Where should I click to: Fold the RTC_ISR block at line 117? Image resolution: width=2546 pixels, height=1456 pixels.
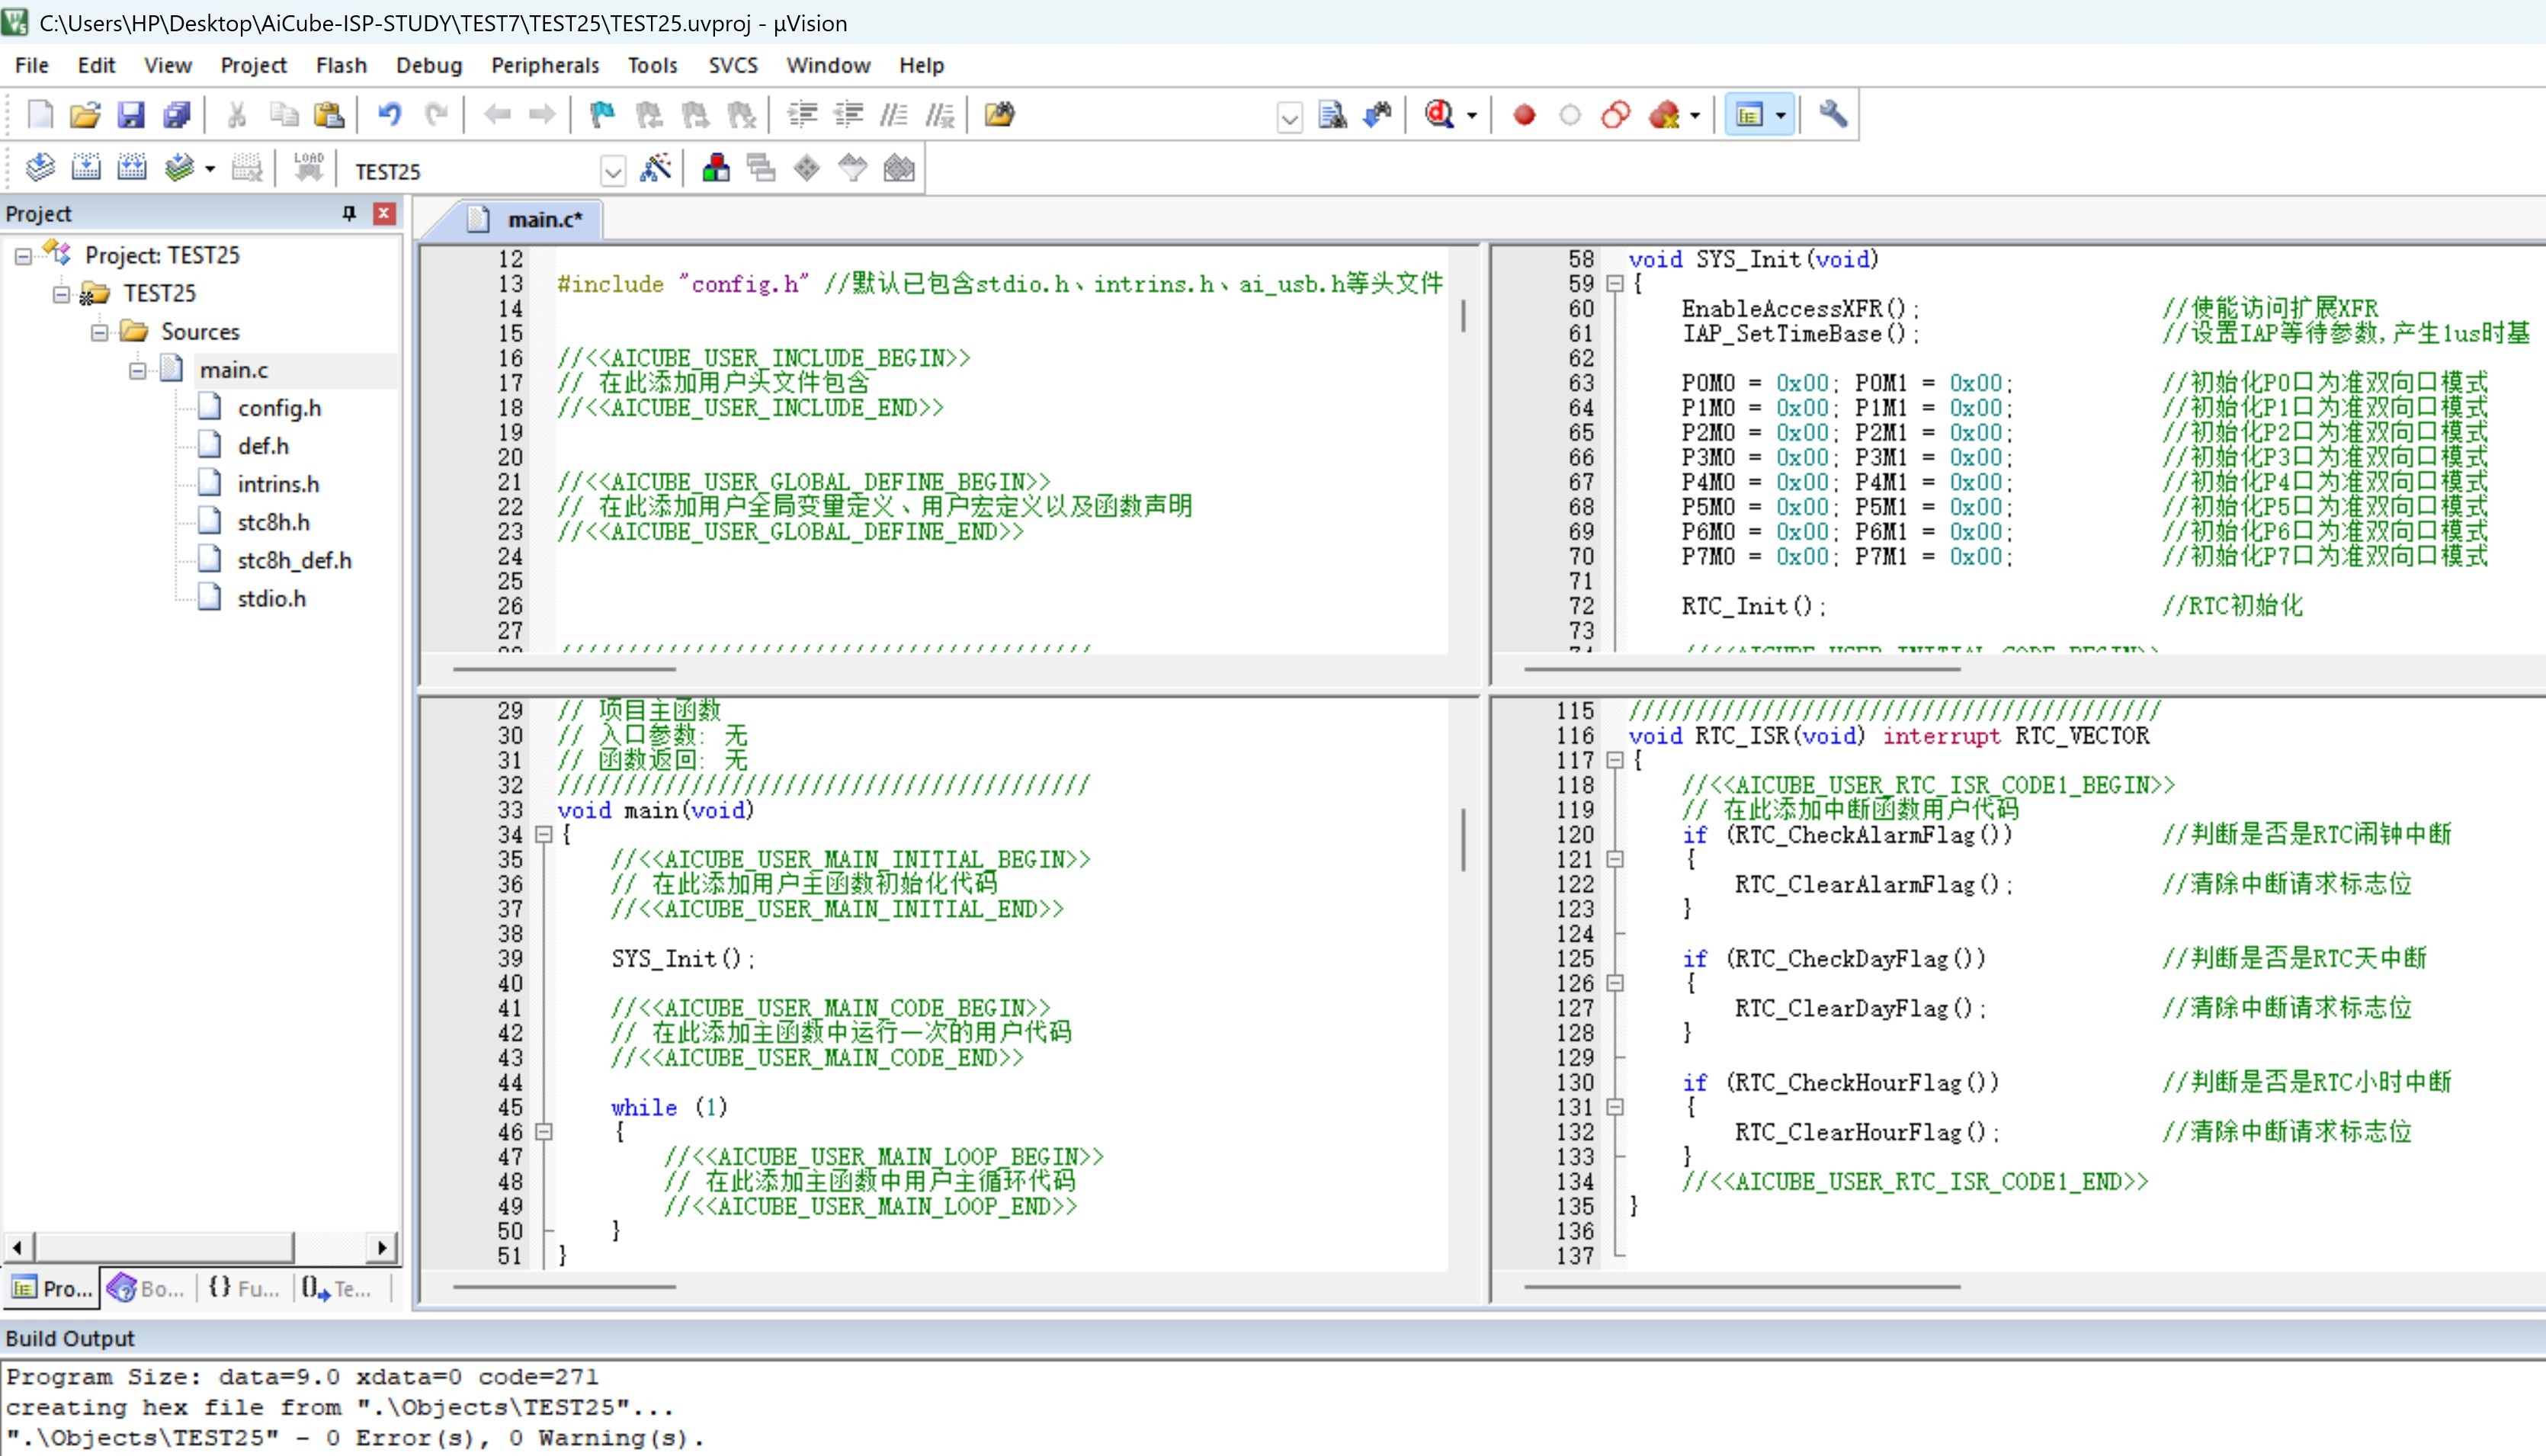[1614, 760]
